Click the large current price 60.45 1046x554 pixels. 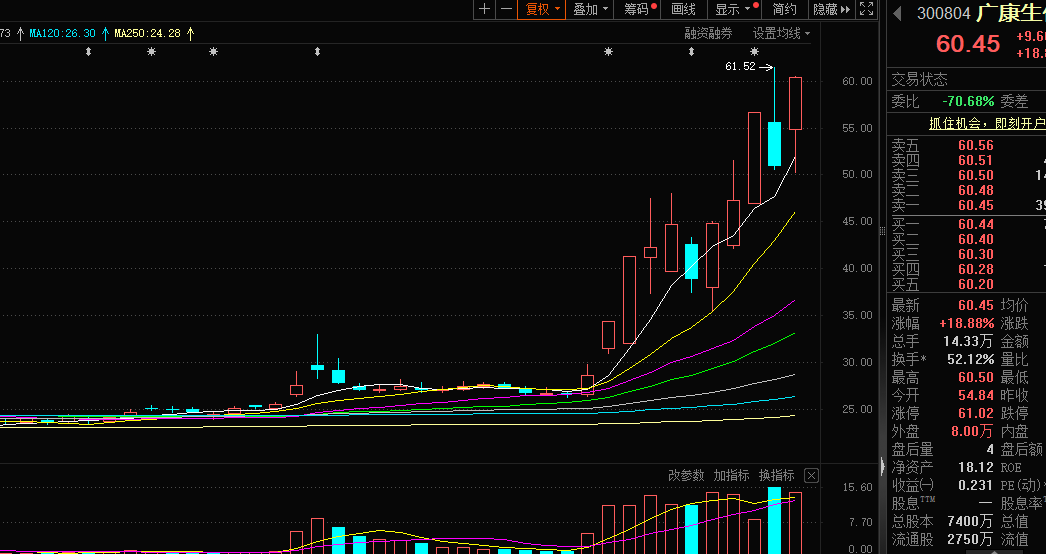[967, 43]
